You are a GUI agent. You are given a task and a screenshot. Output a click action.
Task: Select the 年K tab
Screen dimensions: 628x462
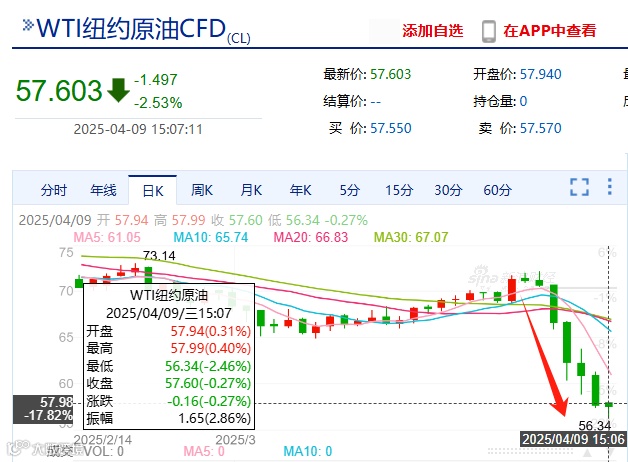pyautogui.click(x=300, y=190)
